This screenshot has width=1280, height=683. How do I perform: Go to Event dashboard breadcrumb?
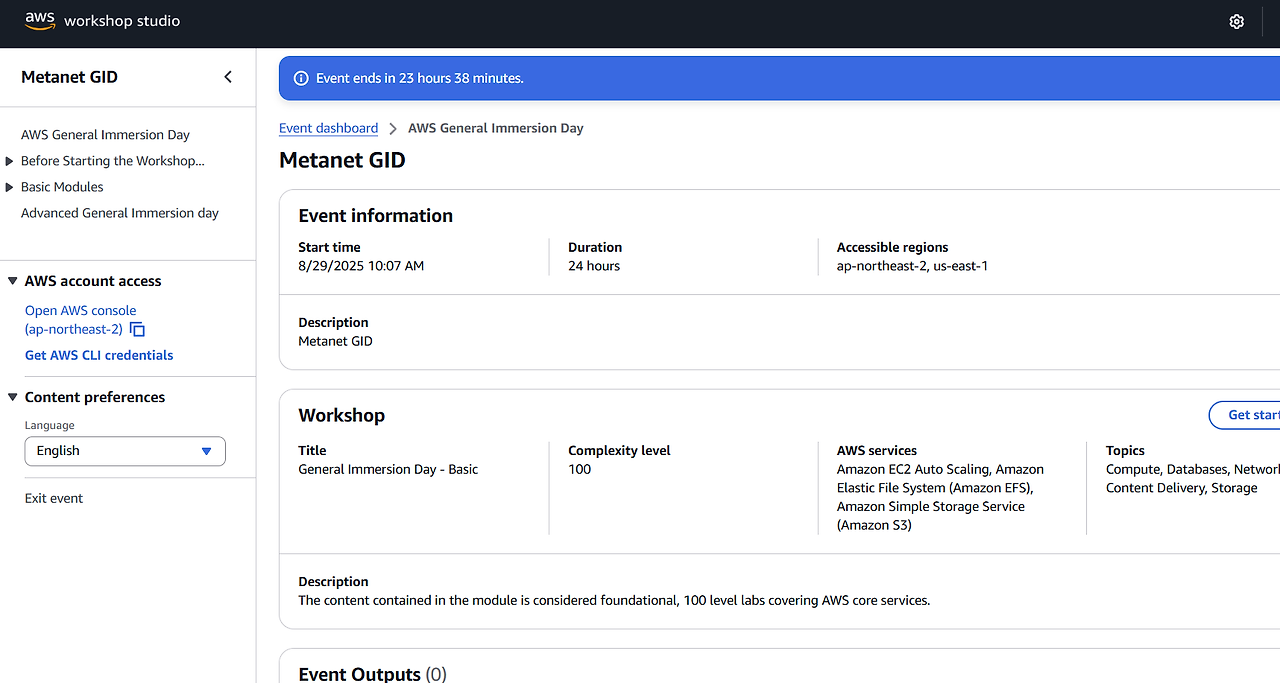point(328,128)
